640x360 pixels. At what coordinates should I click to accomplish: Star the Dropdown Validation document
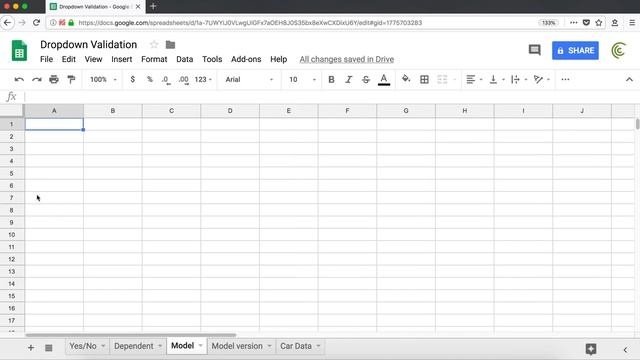click(154, 44)
